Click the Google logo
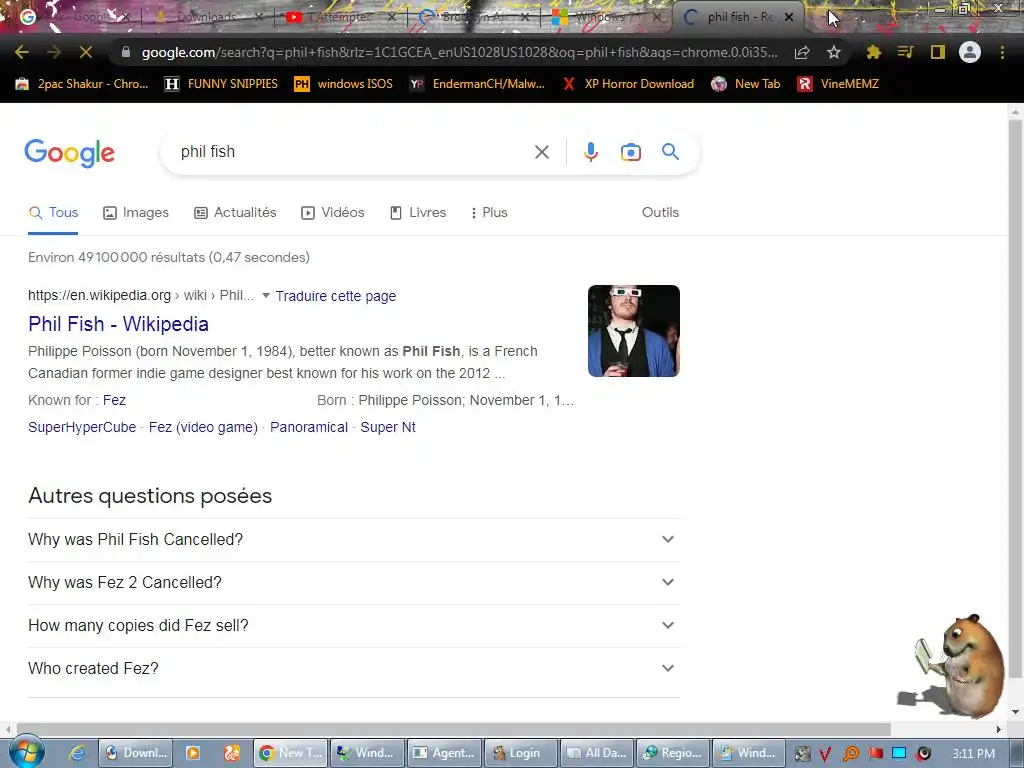The image size is (1024, 768). (x=69, y=153)
